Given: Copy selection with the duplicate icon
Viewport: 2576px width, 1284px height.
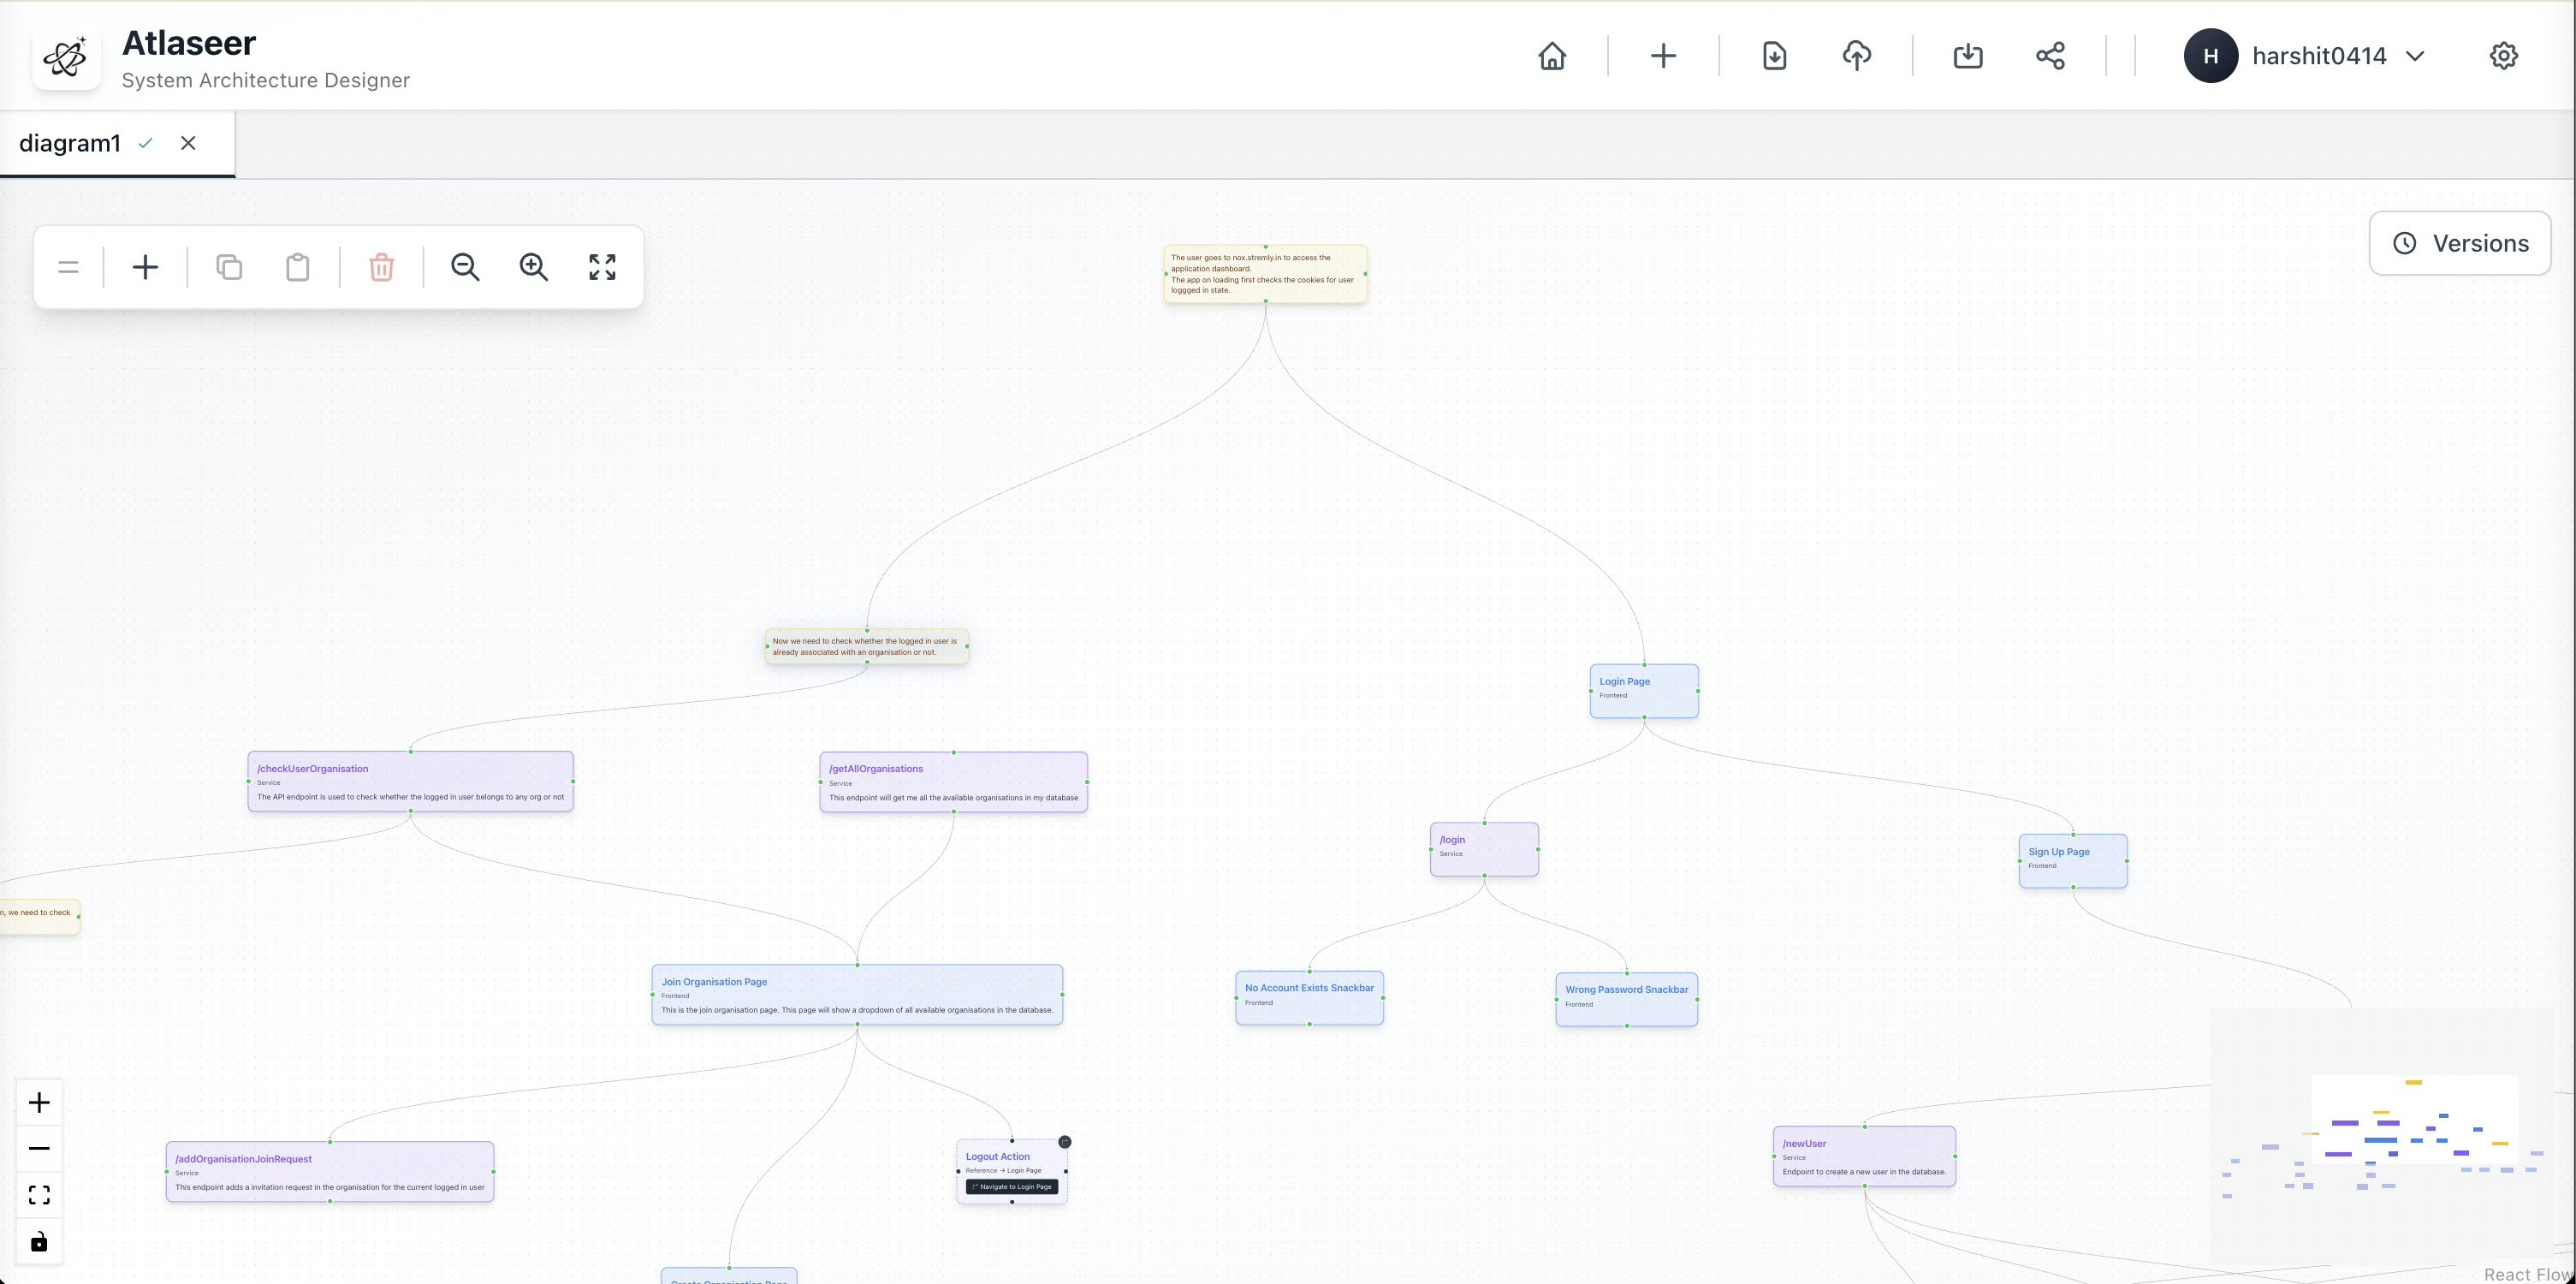Looking at the screenshot, I should [229, 267].
